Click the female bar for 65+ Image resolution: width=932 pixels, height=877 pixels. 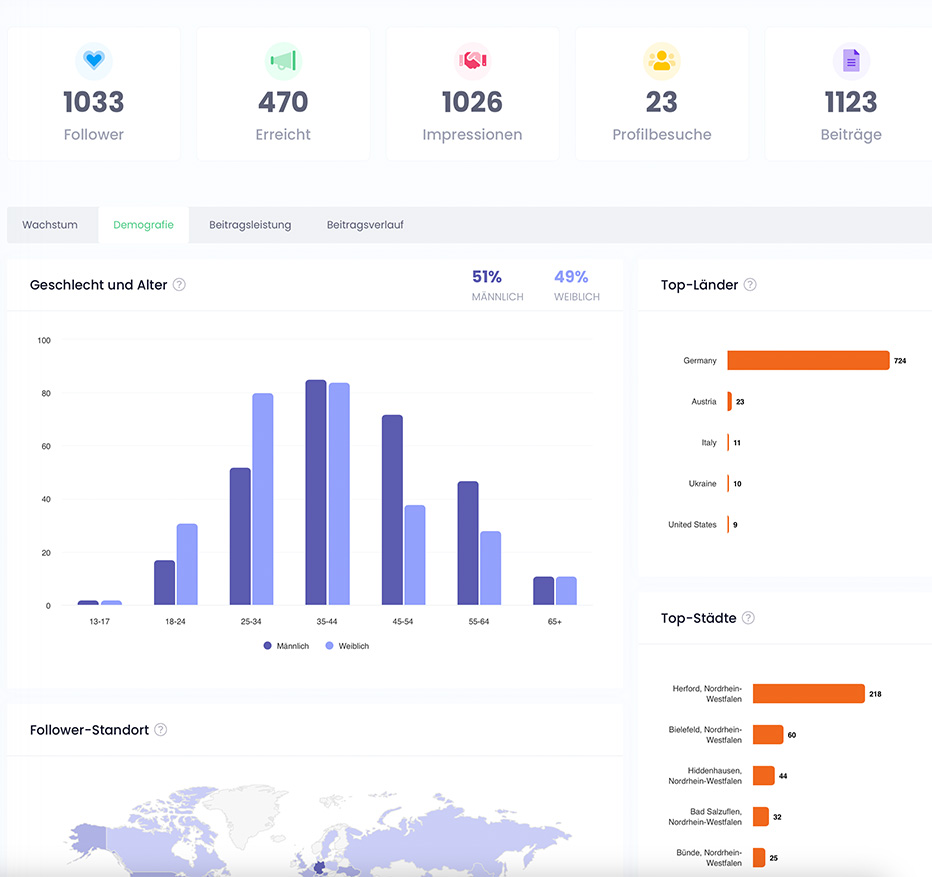point(566,590)
